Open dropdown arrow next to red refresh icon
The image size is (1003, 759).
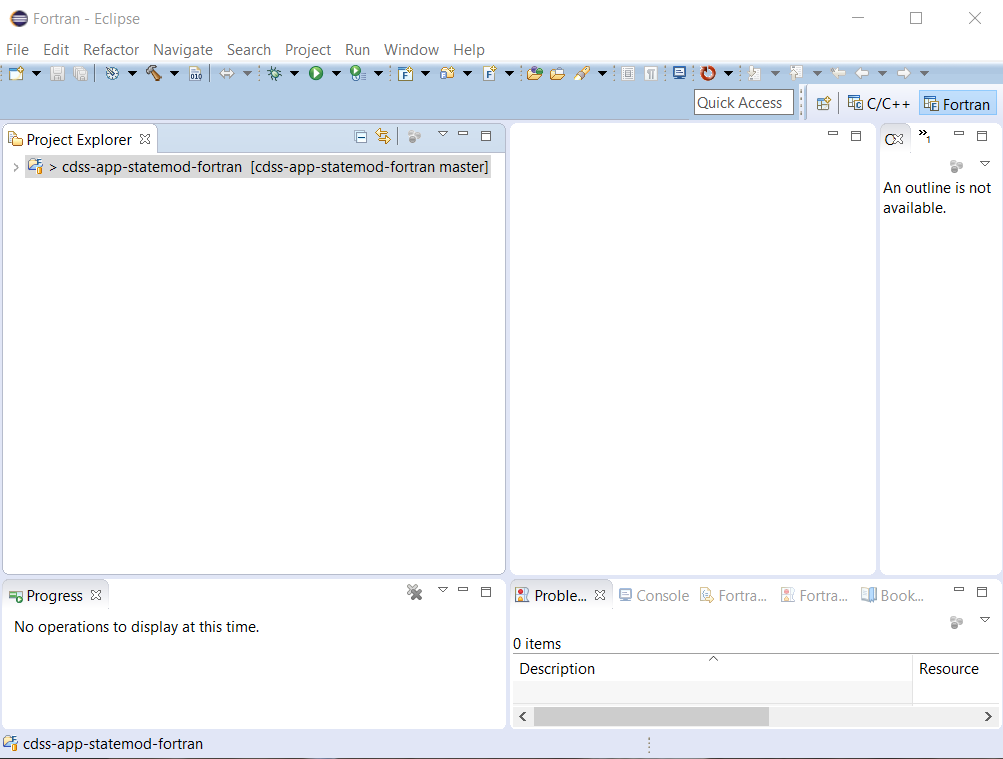tap(728, 74)
